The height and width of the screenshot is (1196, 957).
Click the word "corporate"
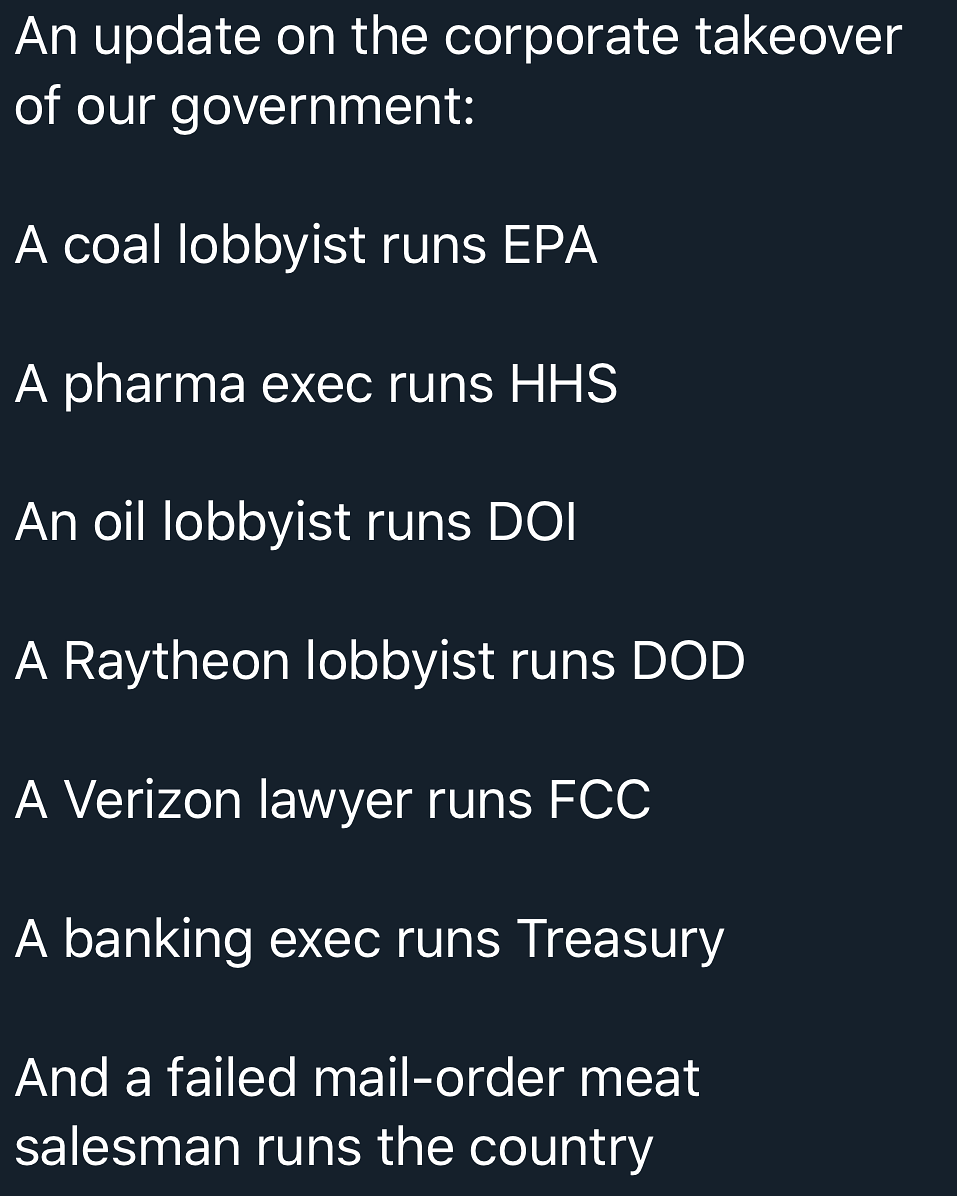(561, 39)
